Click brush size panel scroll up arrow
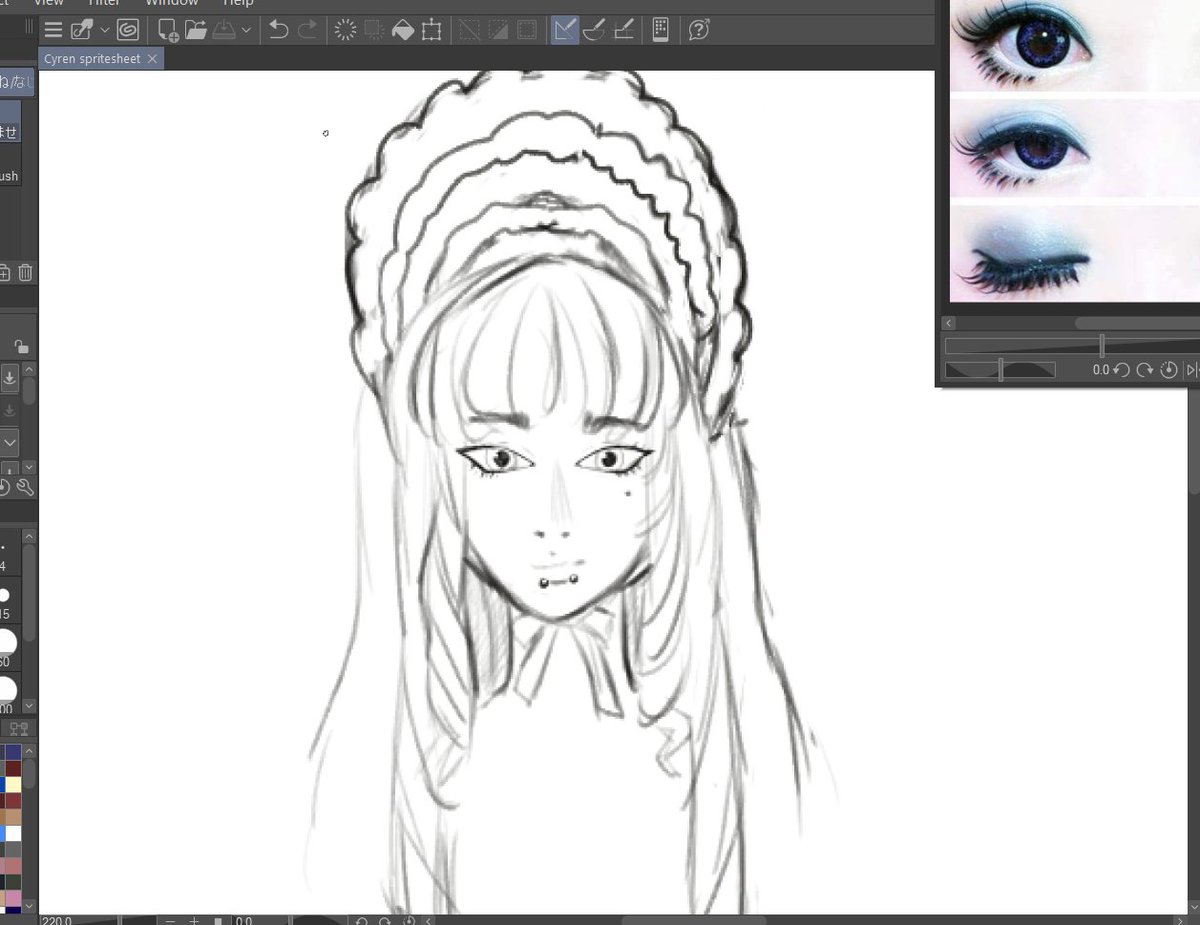 pos(29,537)
